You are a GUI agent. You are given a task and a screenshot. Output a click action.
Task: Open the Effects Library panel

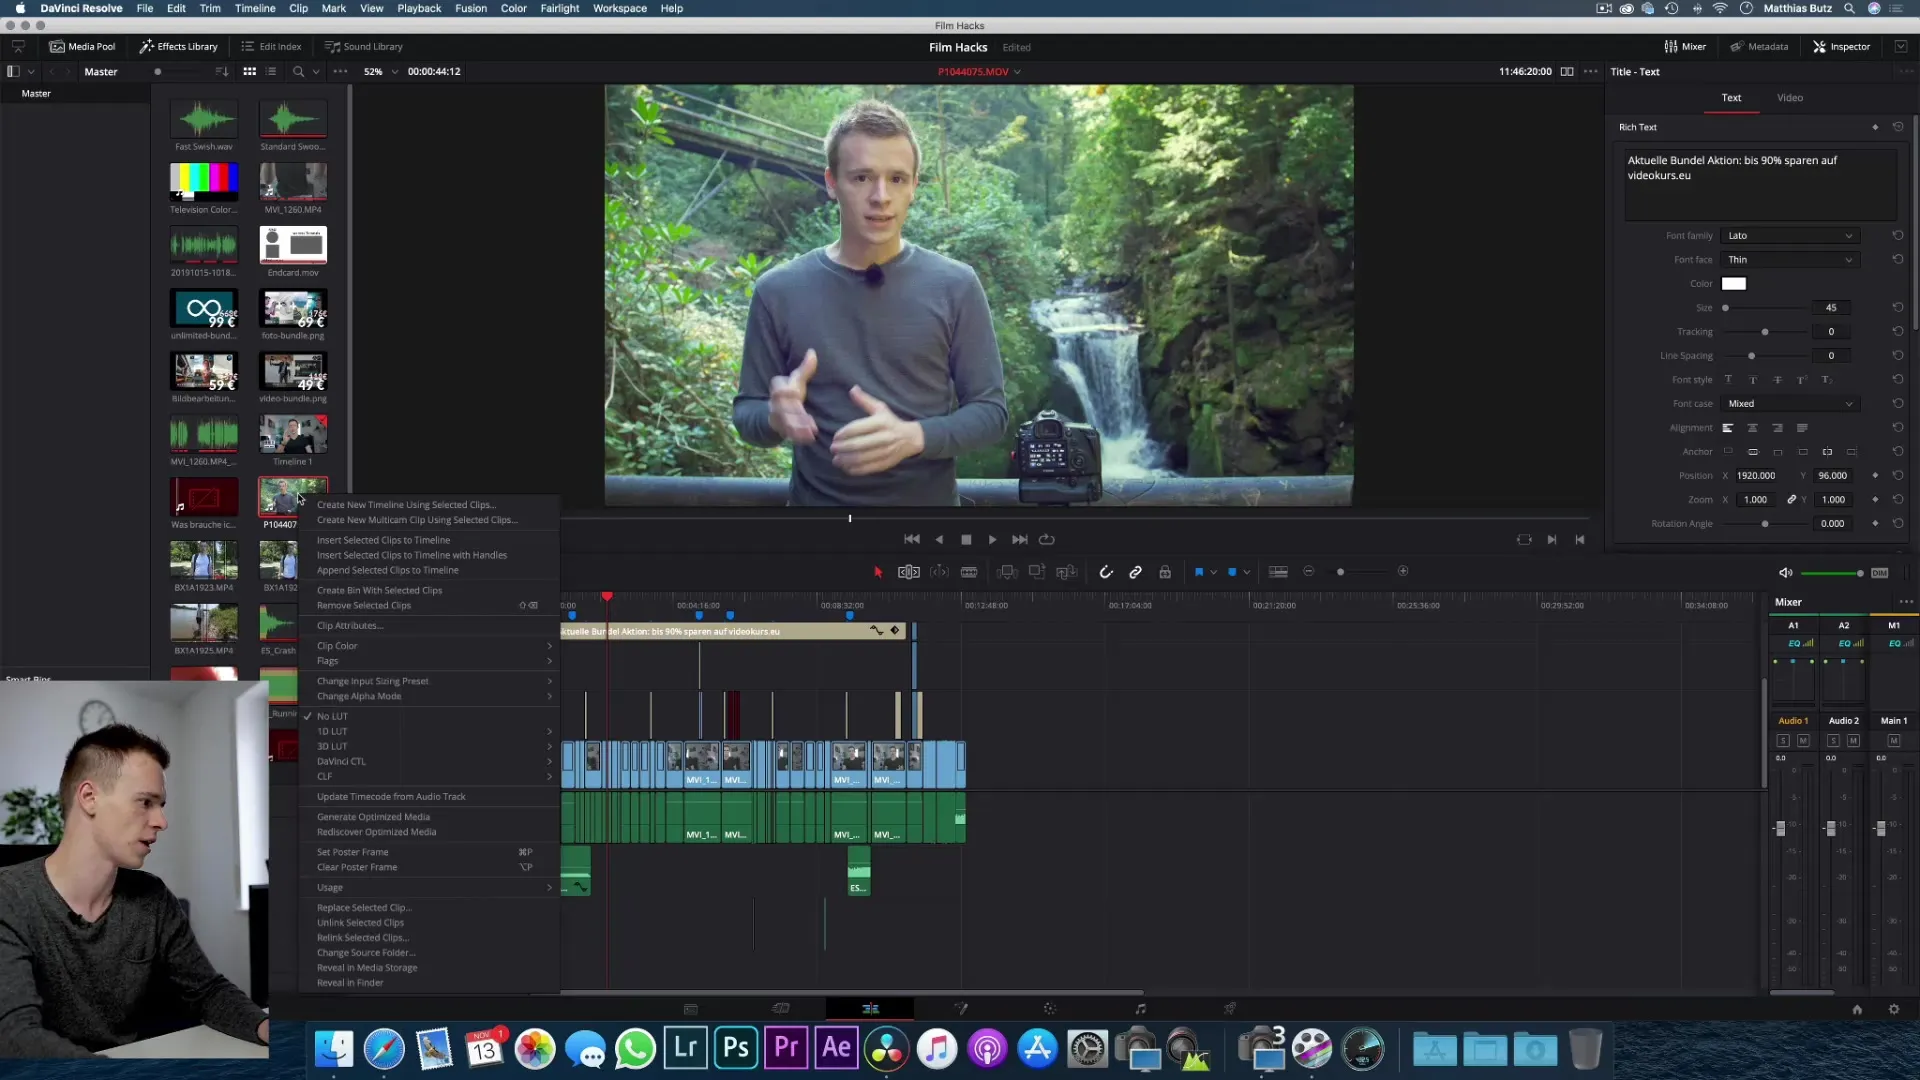coord(178,47)
